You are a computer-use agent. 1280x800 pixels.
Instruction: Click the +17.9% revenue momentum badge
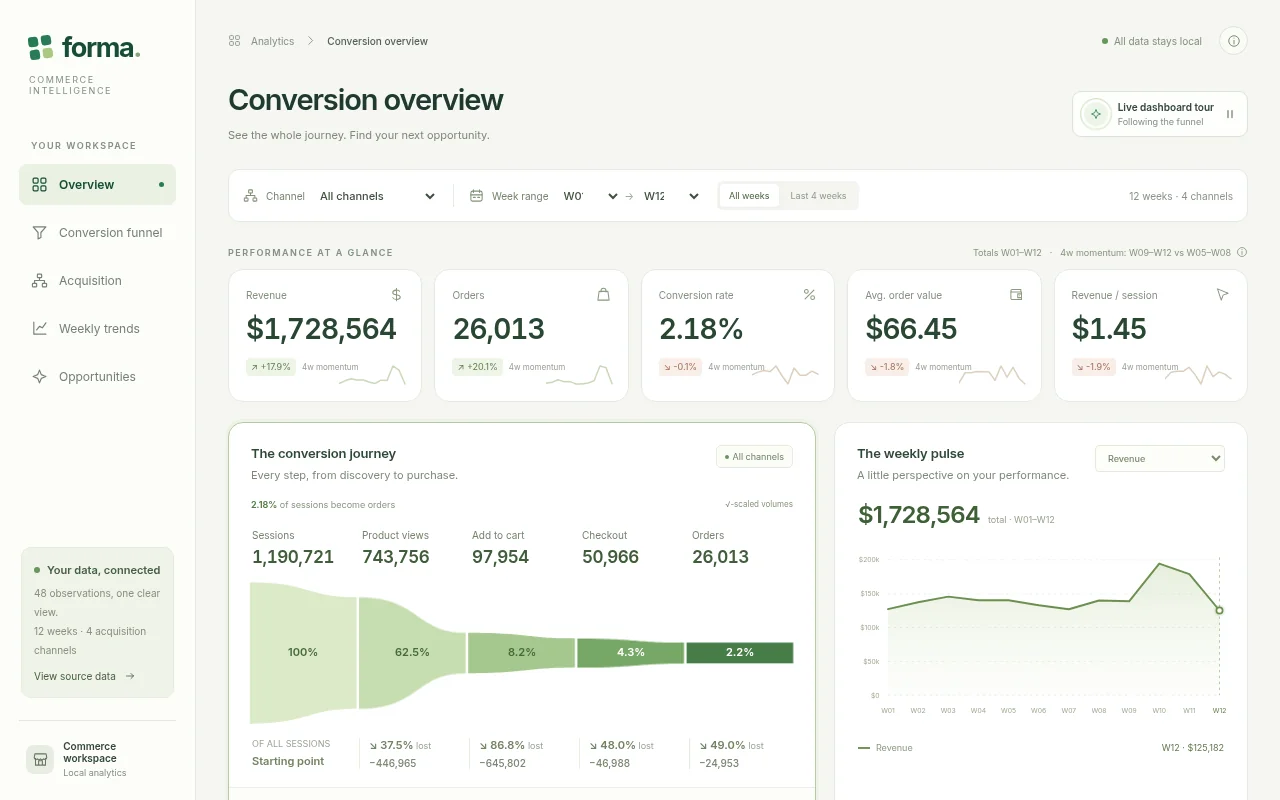tap(271, 367)
